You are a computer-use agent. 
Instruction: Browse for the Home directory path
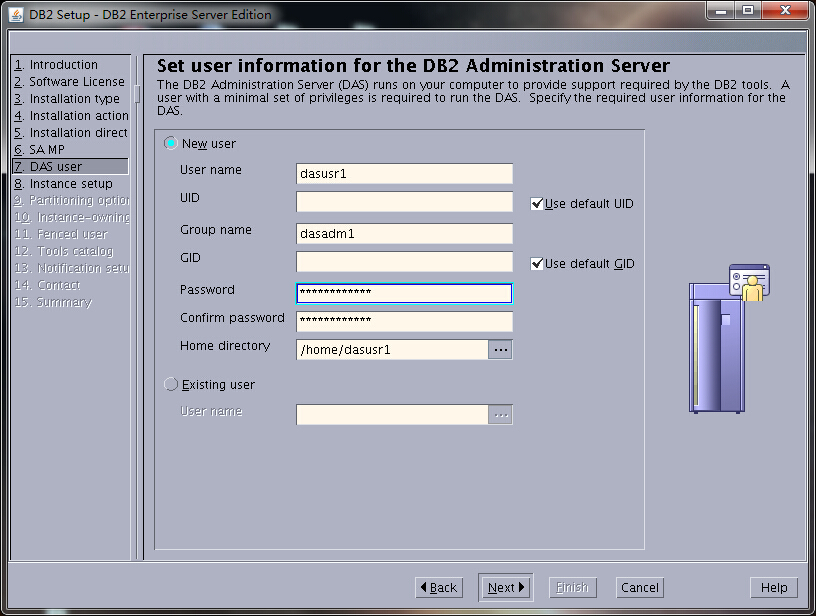pyautogui.click(x=501, y=350)
